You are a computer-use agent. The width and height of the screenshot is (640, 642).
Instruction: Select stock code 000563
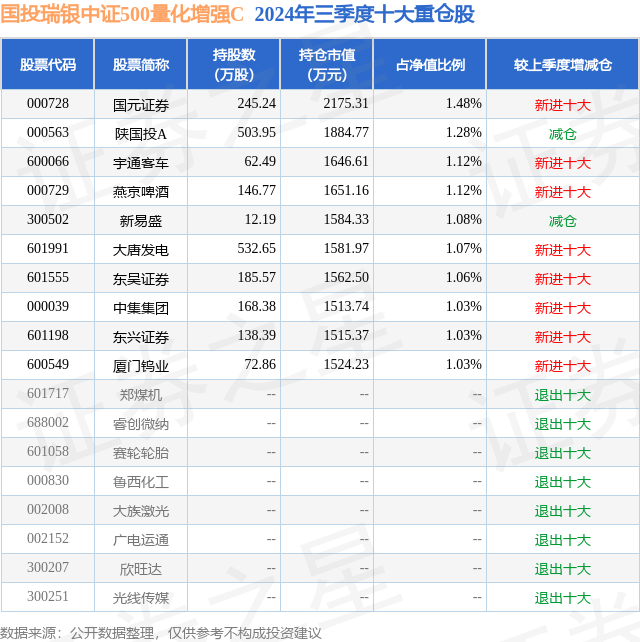[47, 133]
